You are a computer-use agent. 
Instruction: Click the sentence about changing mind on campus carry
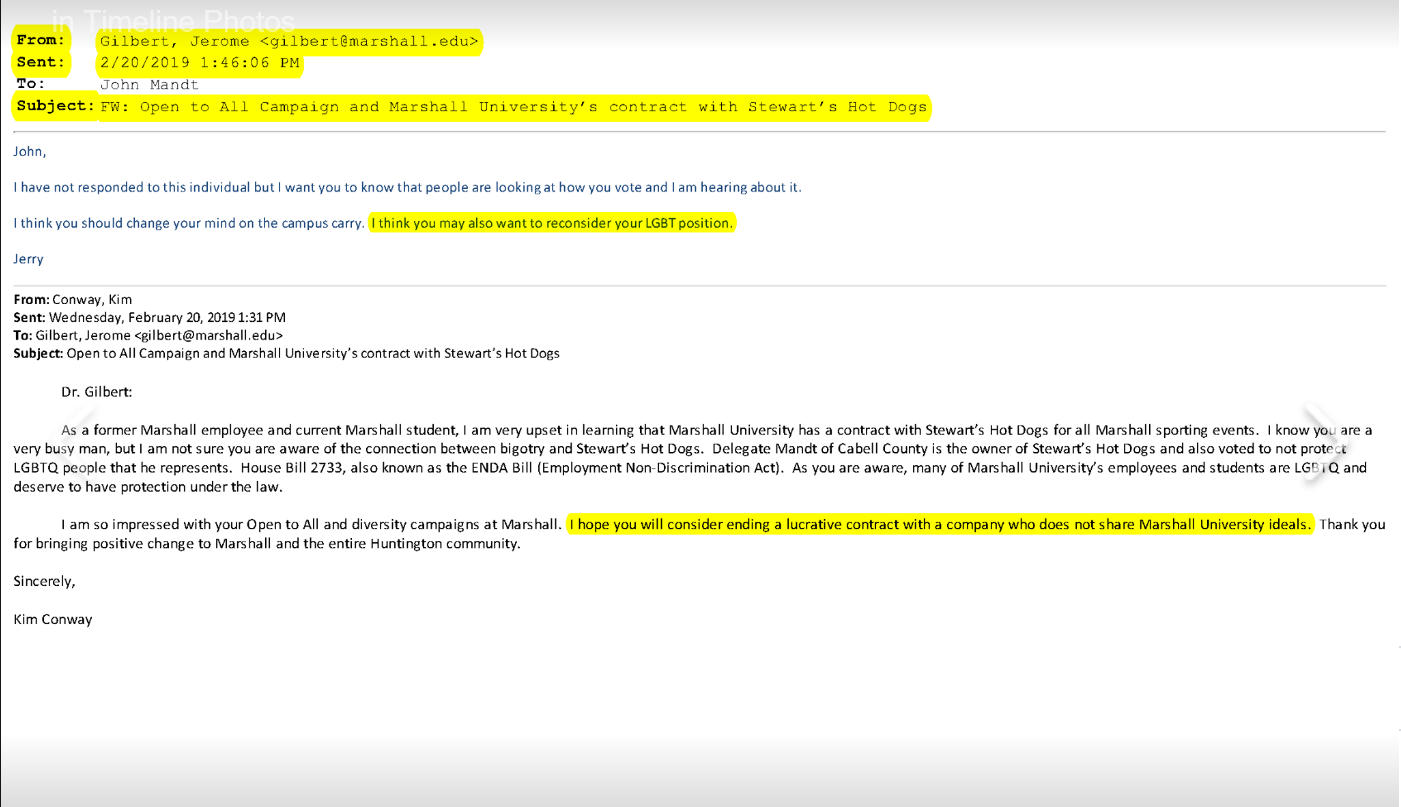[189, 223]
